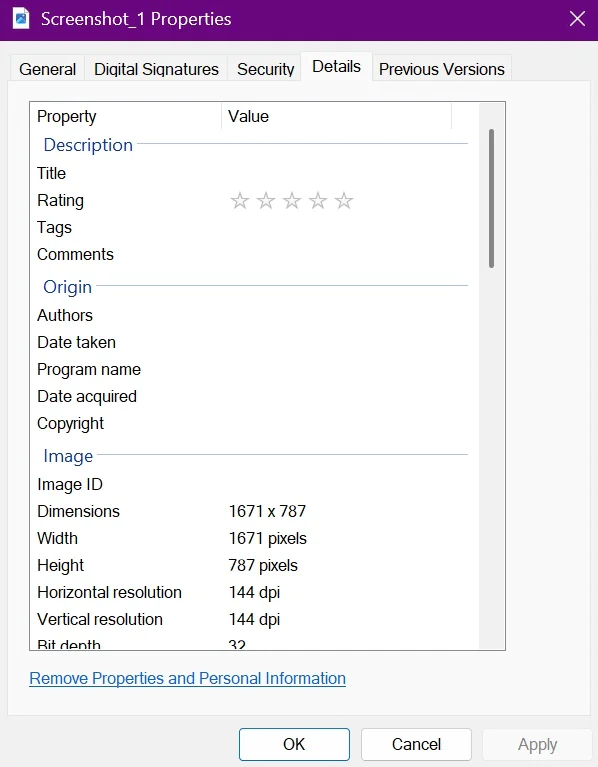598x767 pixels.
Task: Set rating to three stars
Action: 292,201
